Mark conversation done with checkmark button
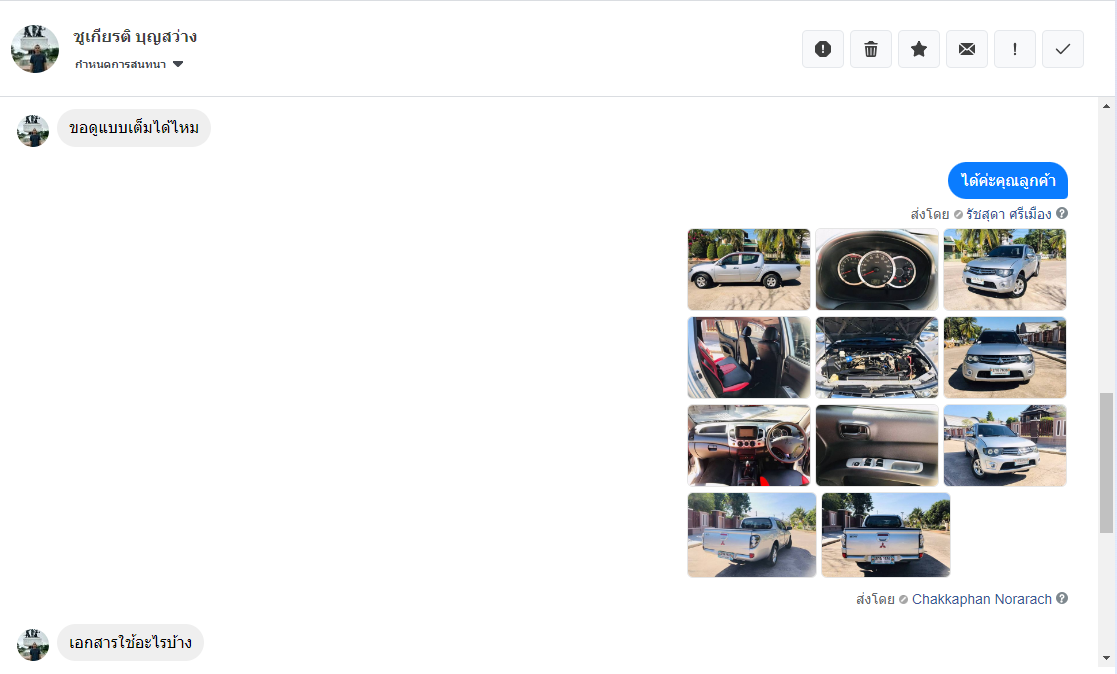The height and width of the screenshot is (674, 1117). click(x=1063, y=49)
